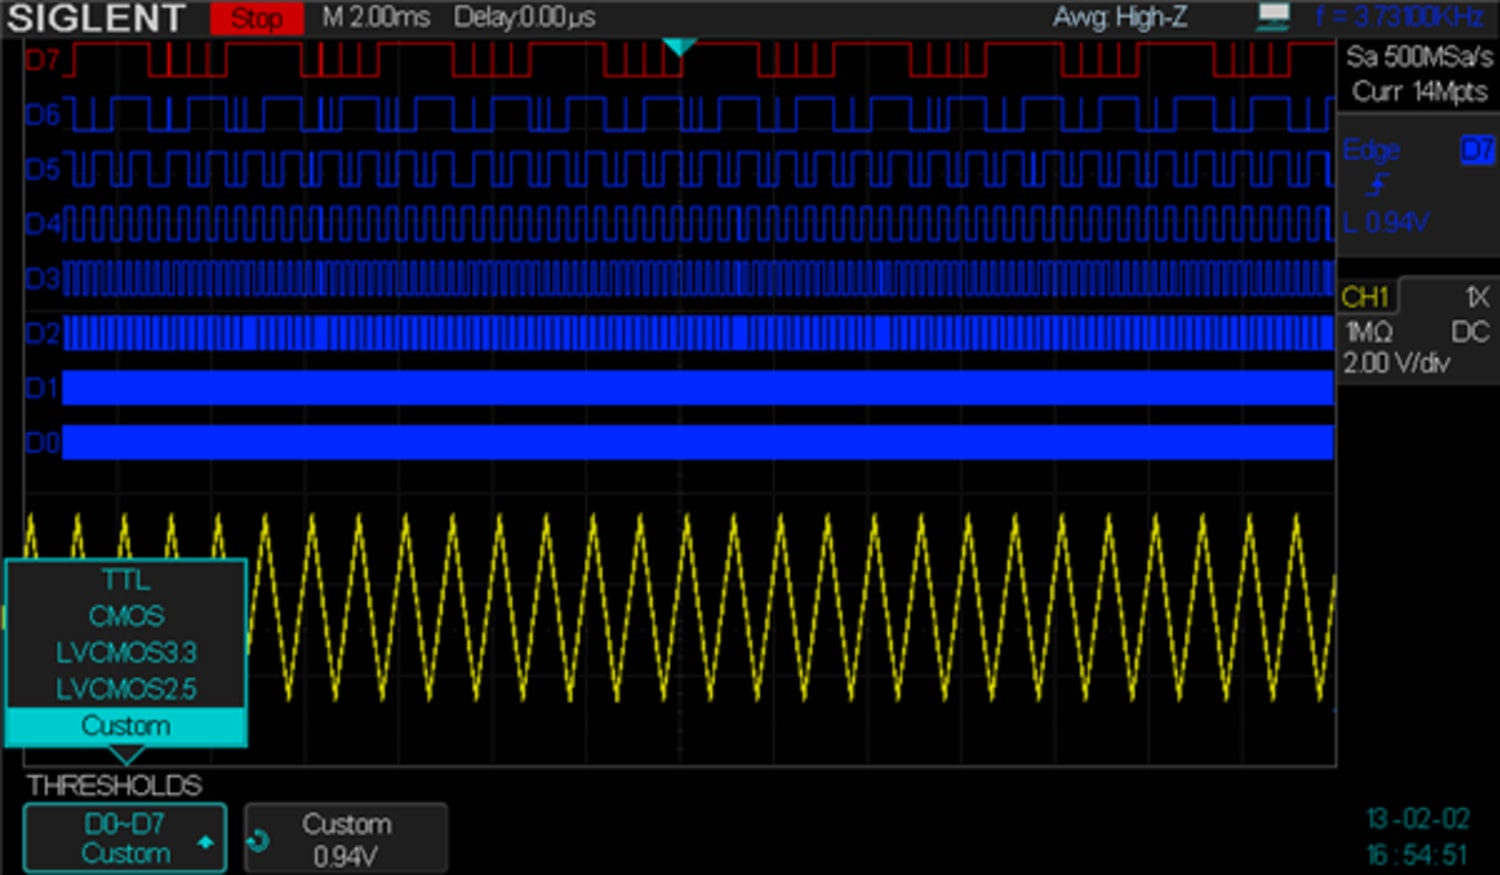
Task: Click the trigger position marker triangle
Action: click(x=679, y=46)
